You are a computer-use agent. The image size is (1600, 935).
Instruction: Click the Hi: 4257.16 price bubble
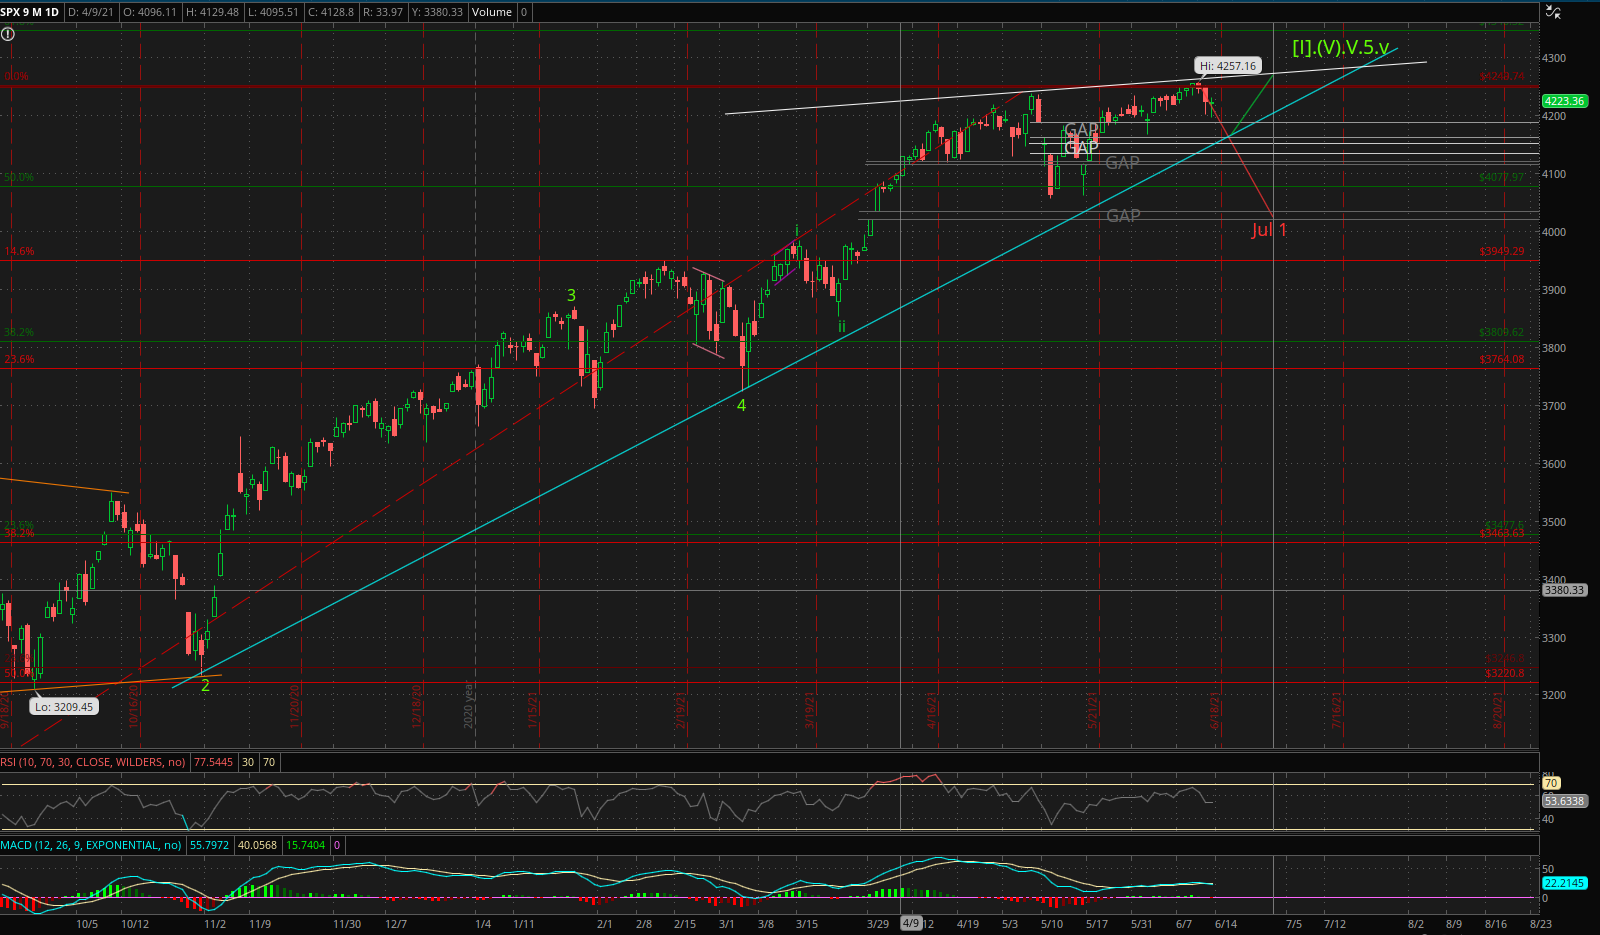[x=1229, y=66]
